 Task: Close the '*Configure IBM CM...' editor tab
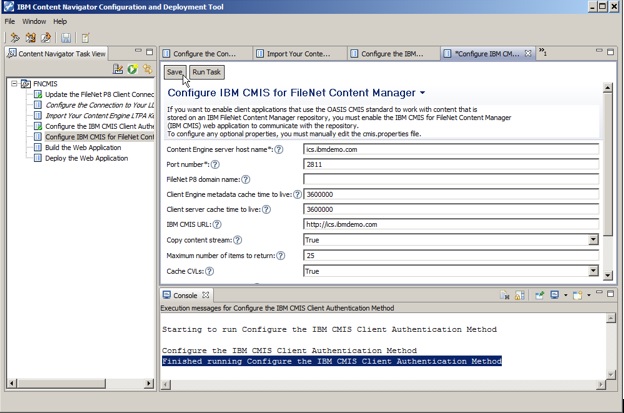tap(528, 53)
